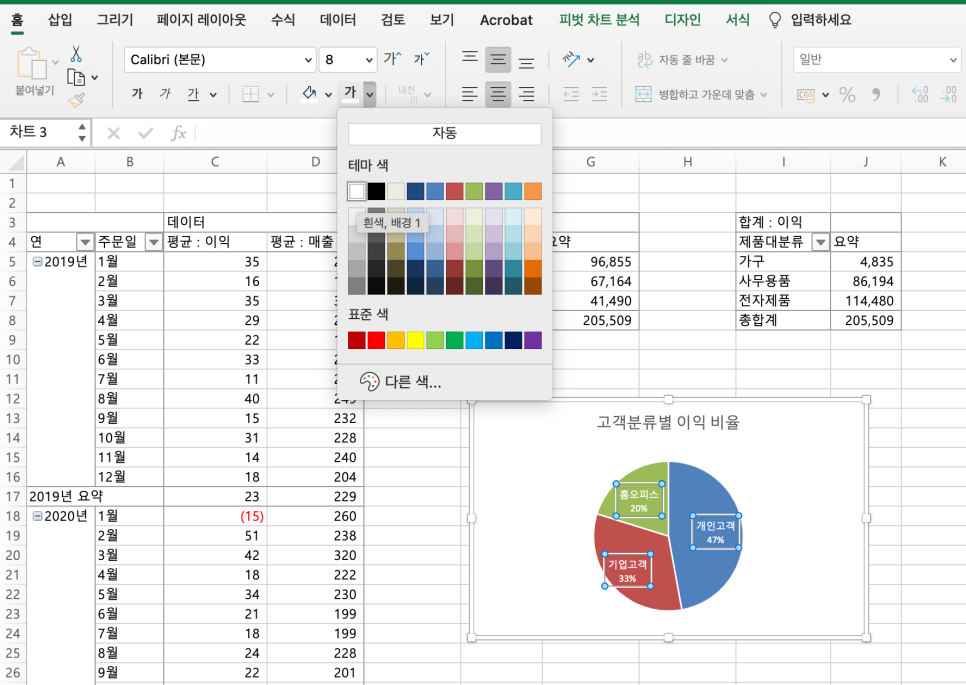The width and height of the screenshot is (966, 685).
Task: Click 병합하고 가운데 맞춤 button
Action: tap(702, 95)
